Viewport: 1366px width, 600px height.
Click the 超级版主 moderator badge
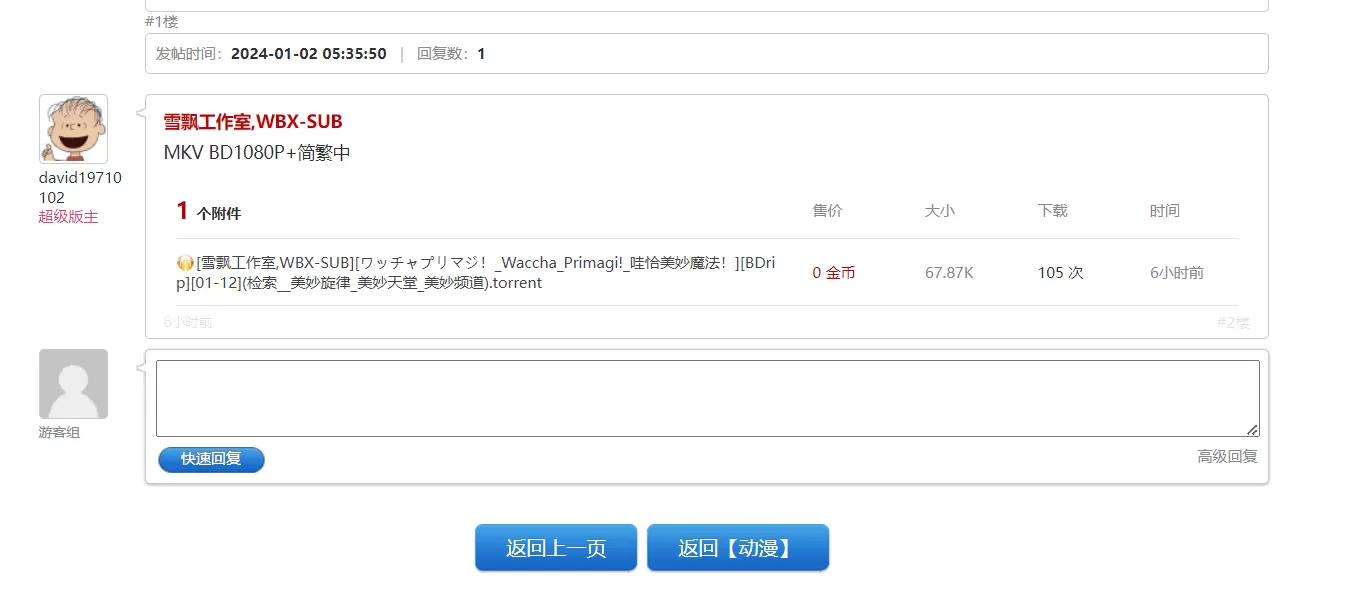pos(67,217)
